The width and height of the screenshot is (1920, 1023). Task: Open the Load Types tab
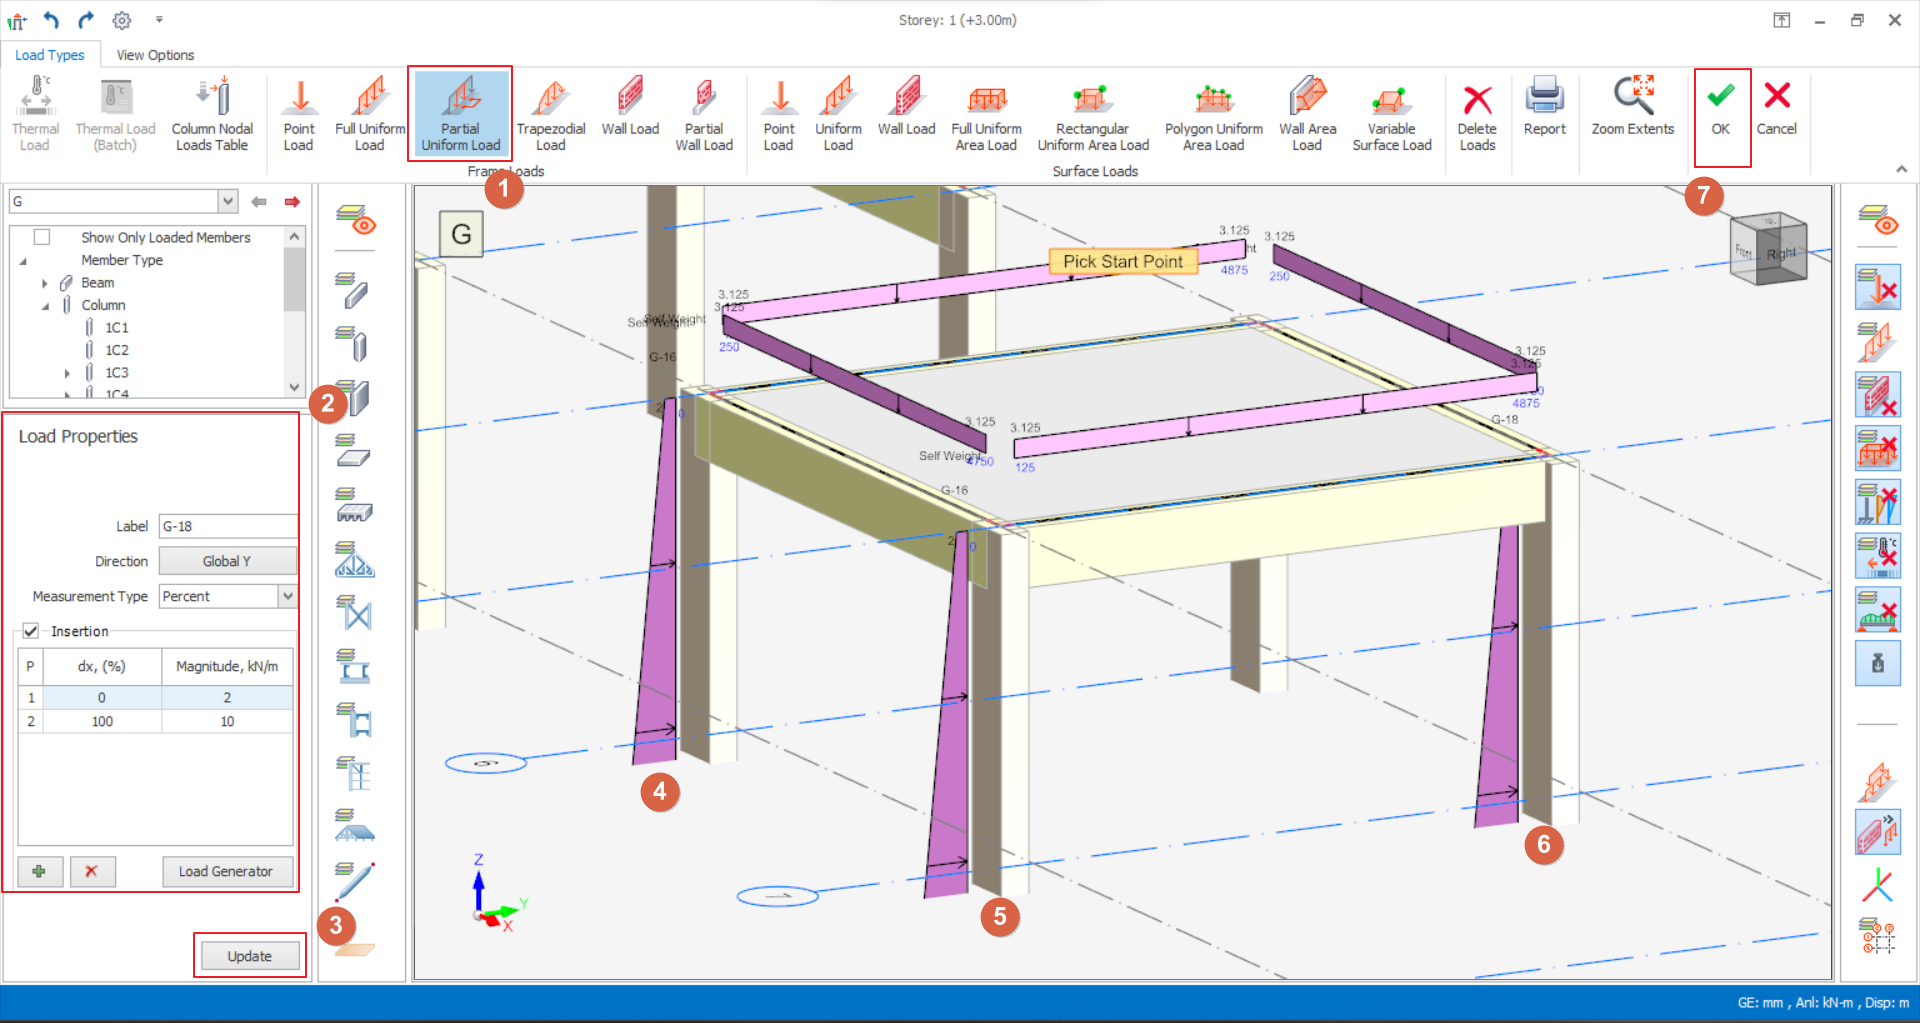[x=49, y=55]
